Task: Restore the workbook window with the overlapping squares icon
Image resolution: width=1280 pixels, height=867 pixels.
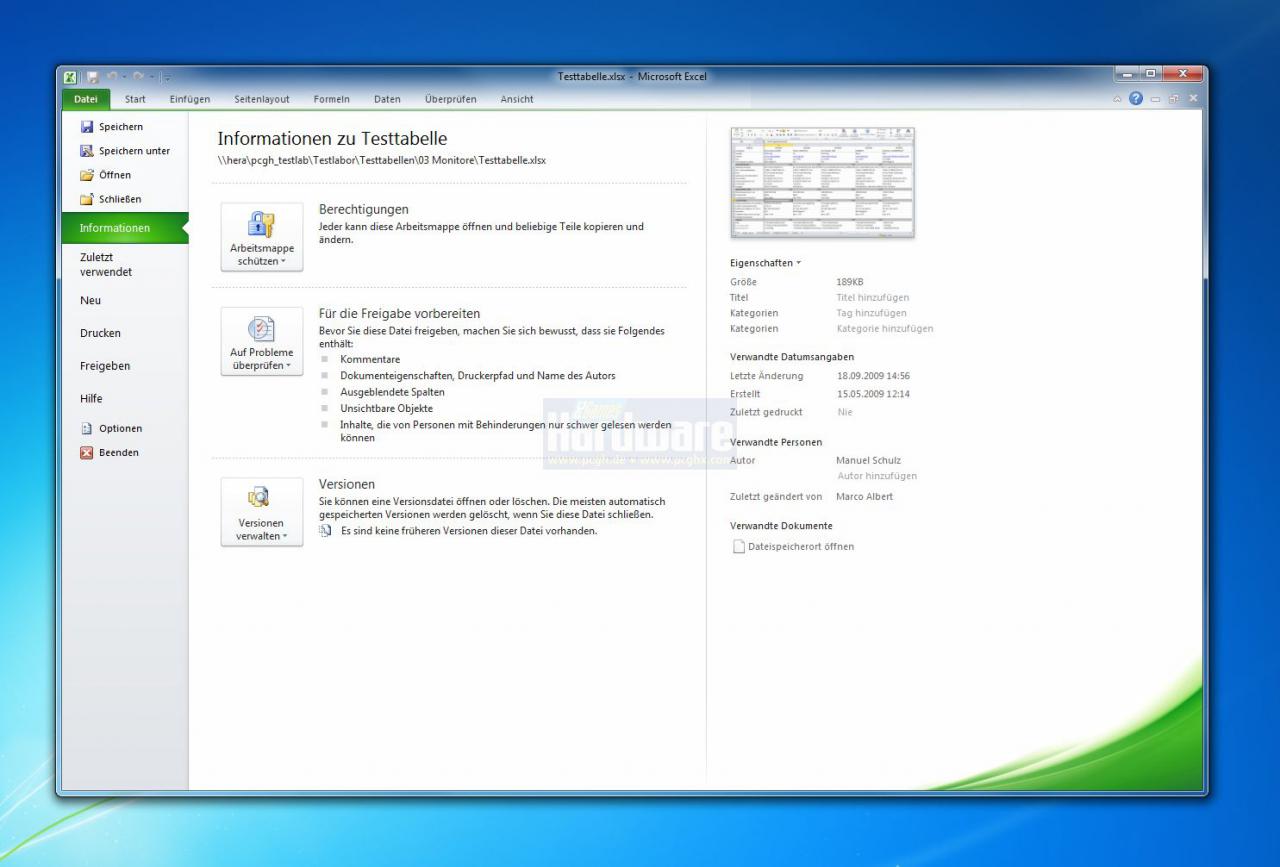Action: 1175,99
